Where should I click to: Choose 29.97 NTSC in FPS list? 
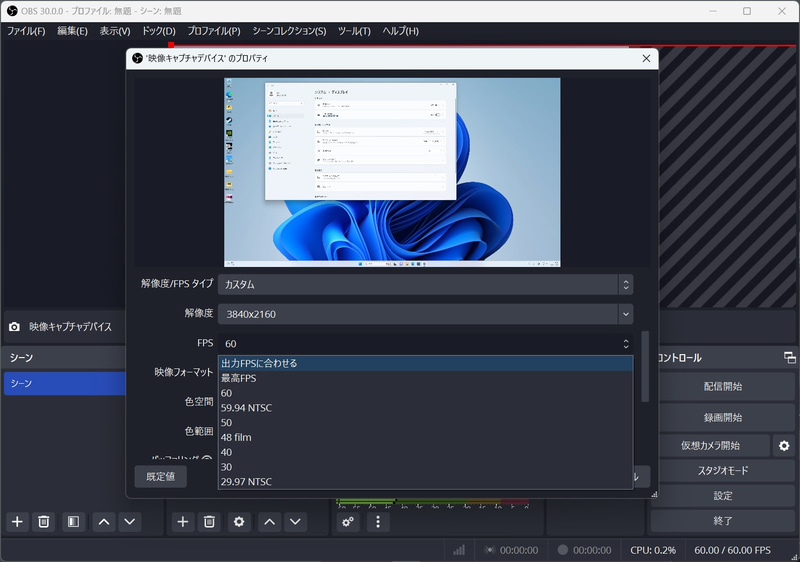pyautogui.click(x=426, y=482)
